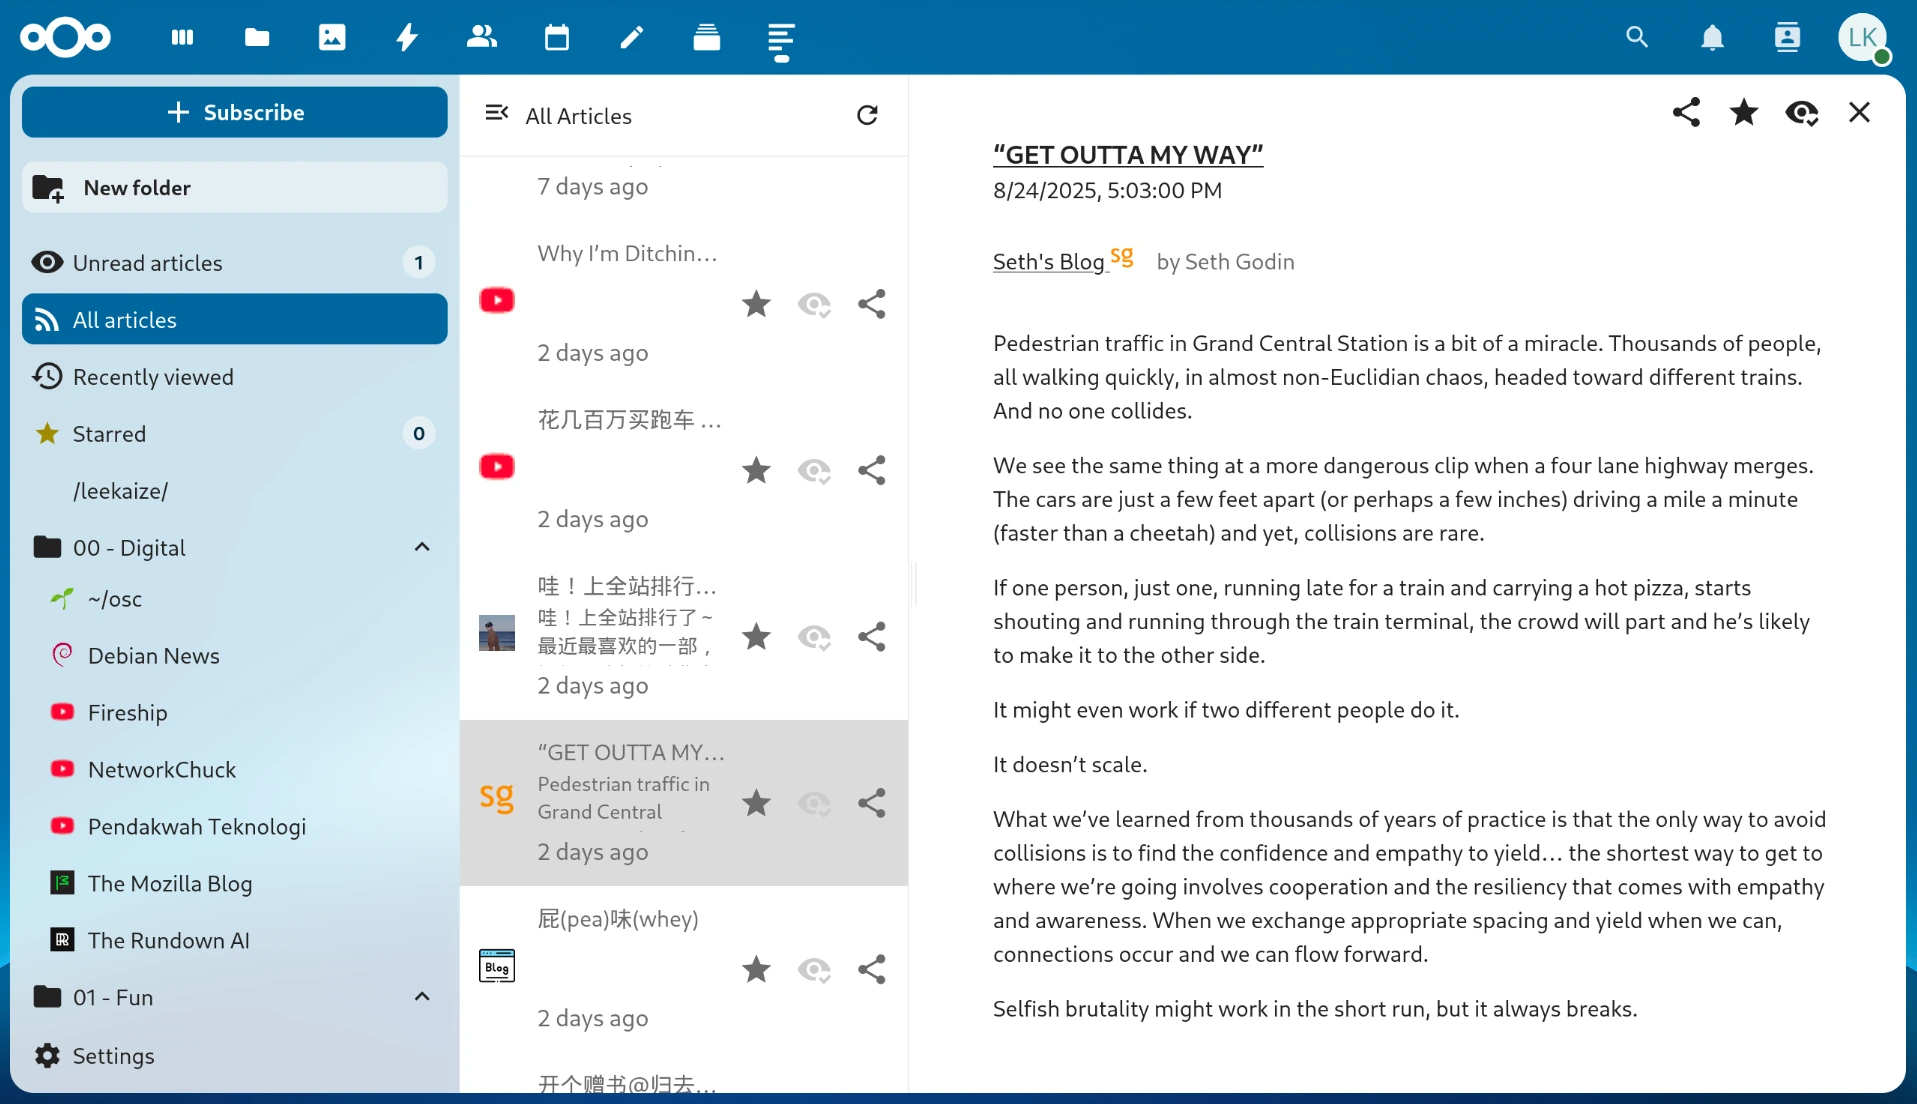Open Recently viewed

[x=235, y=377]
